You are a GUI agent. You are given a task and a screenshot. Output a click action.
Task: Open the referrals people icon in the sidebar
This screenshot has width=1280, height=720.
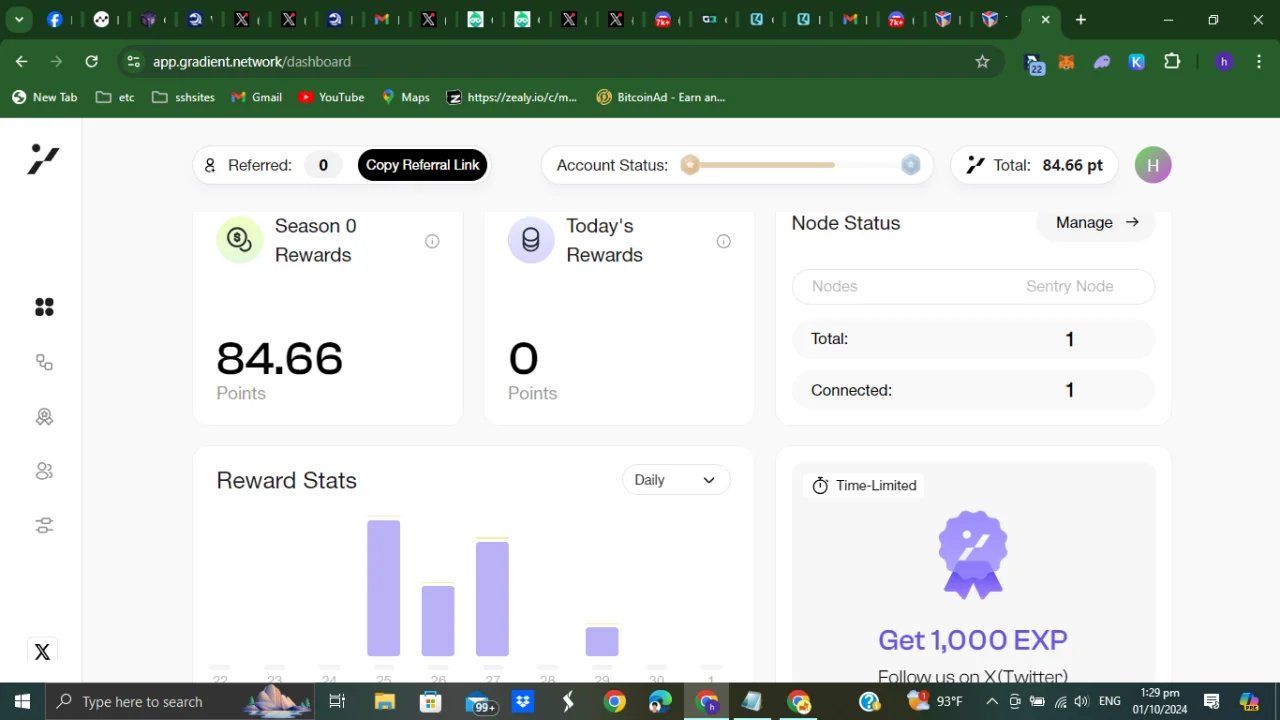coord(44,471)
